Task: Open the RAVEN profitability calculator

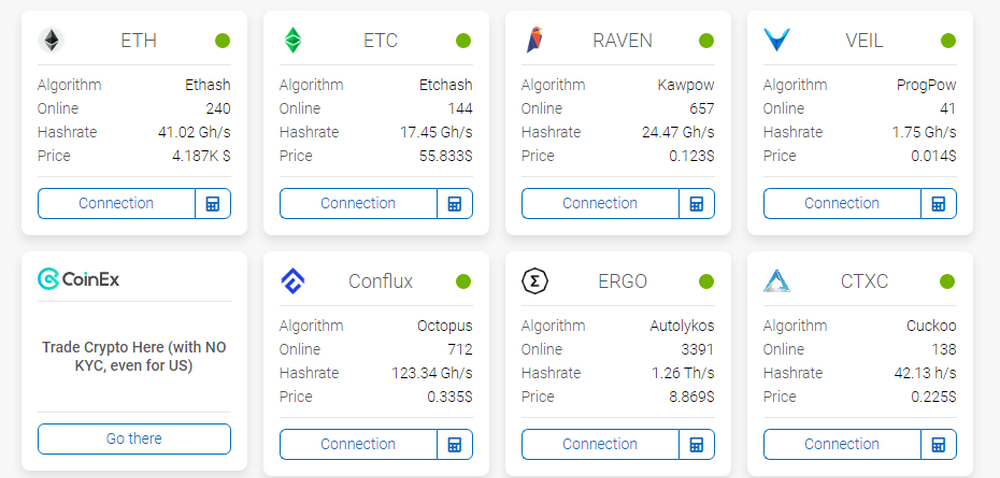Action: pos(696,203)
